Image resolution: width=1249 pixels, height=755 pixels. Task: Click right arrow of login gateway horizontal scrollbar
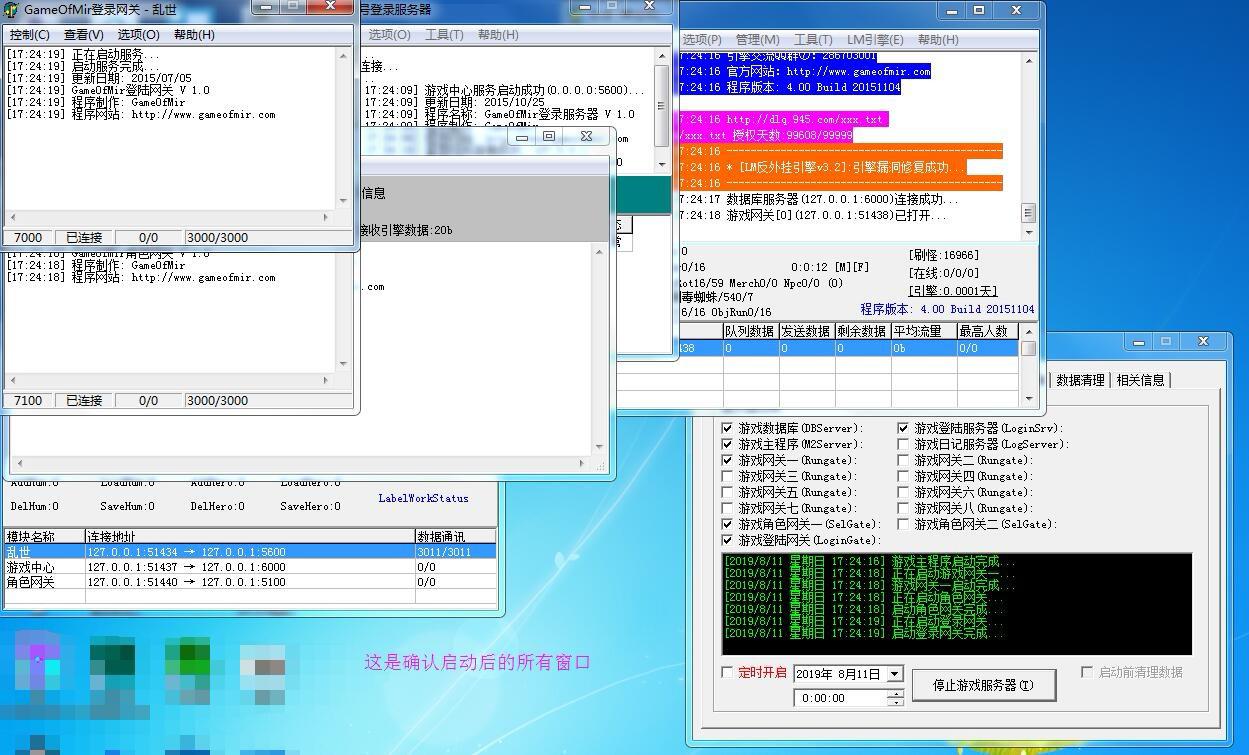(326, 217)
